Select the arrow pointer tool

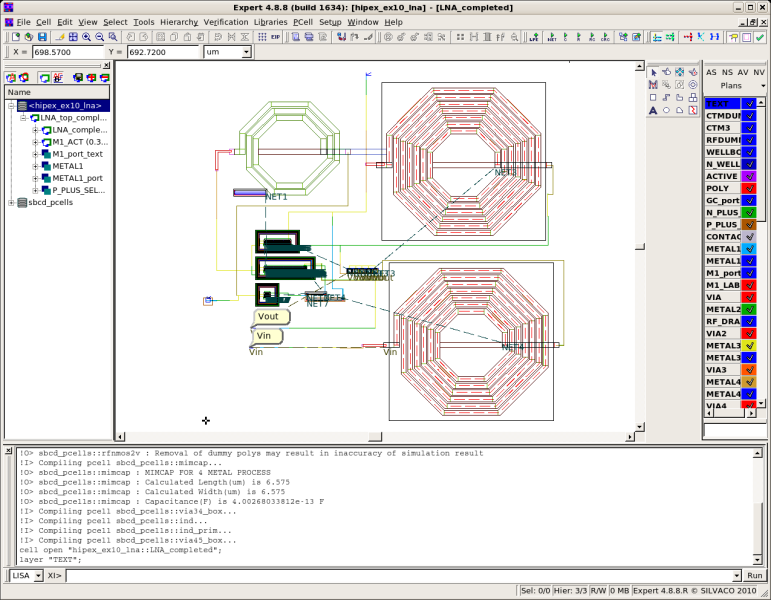tap(653, 72)
